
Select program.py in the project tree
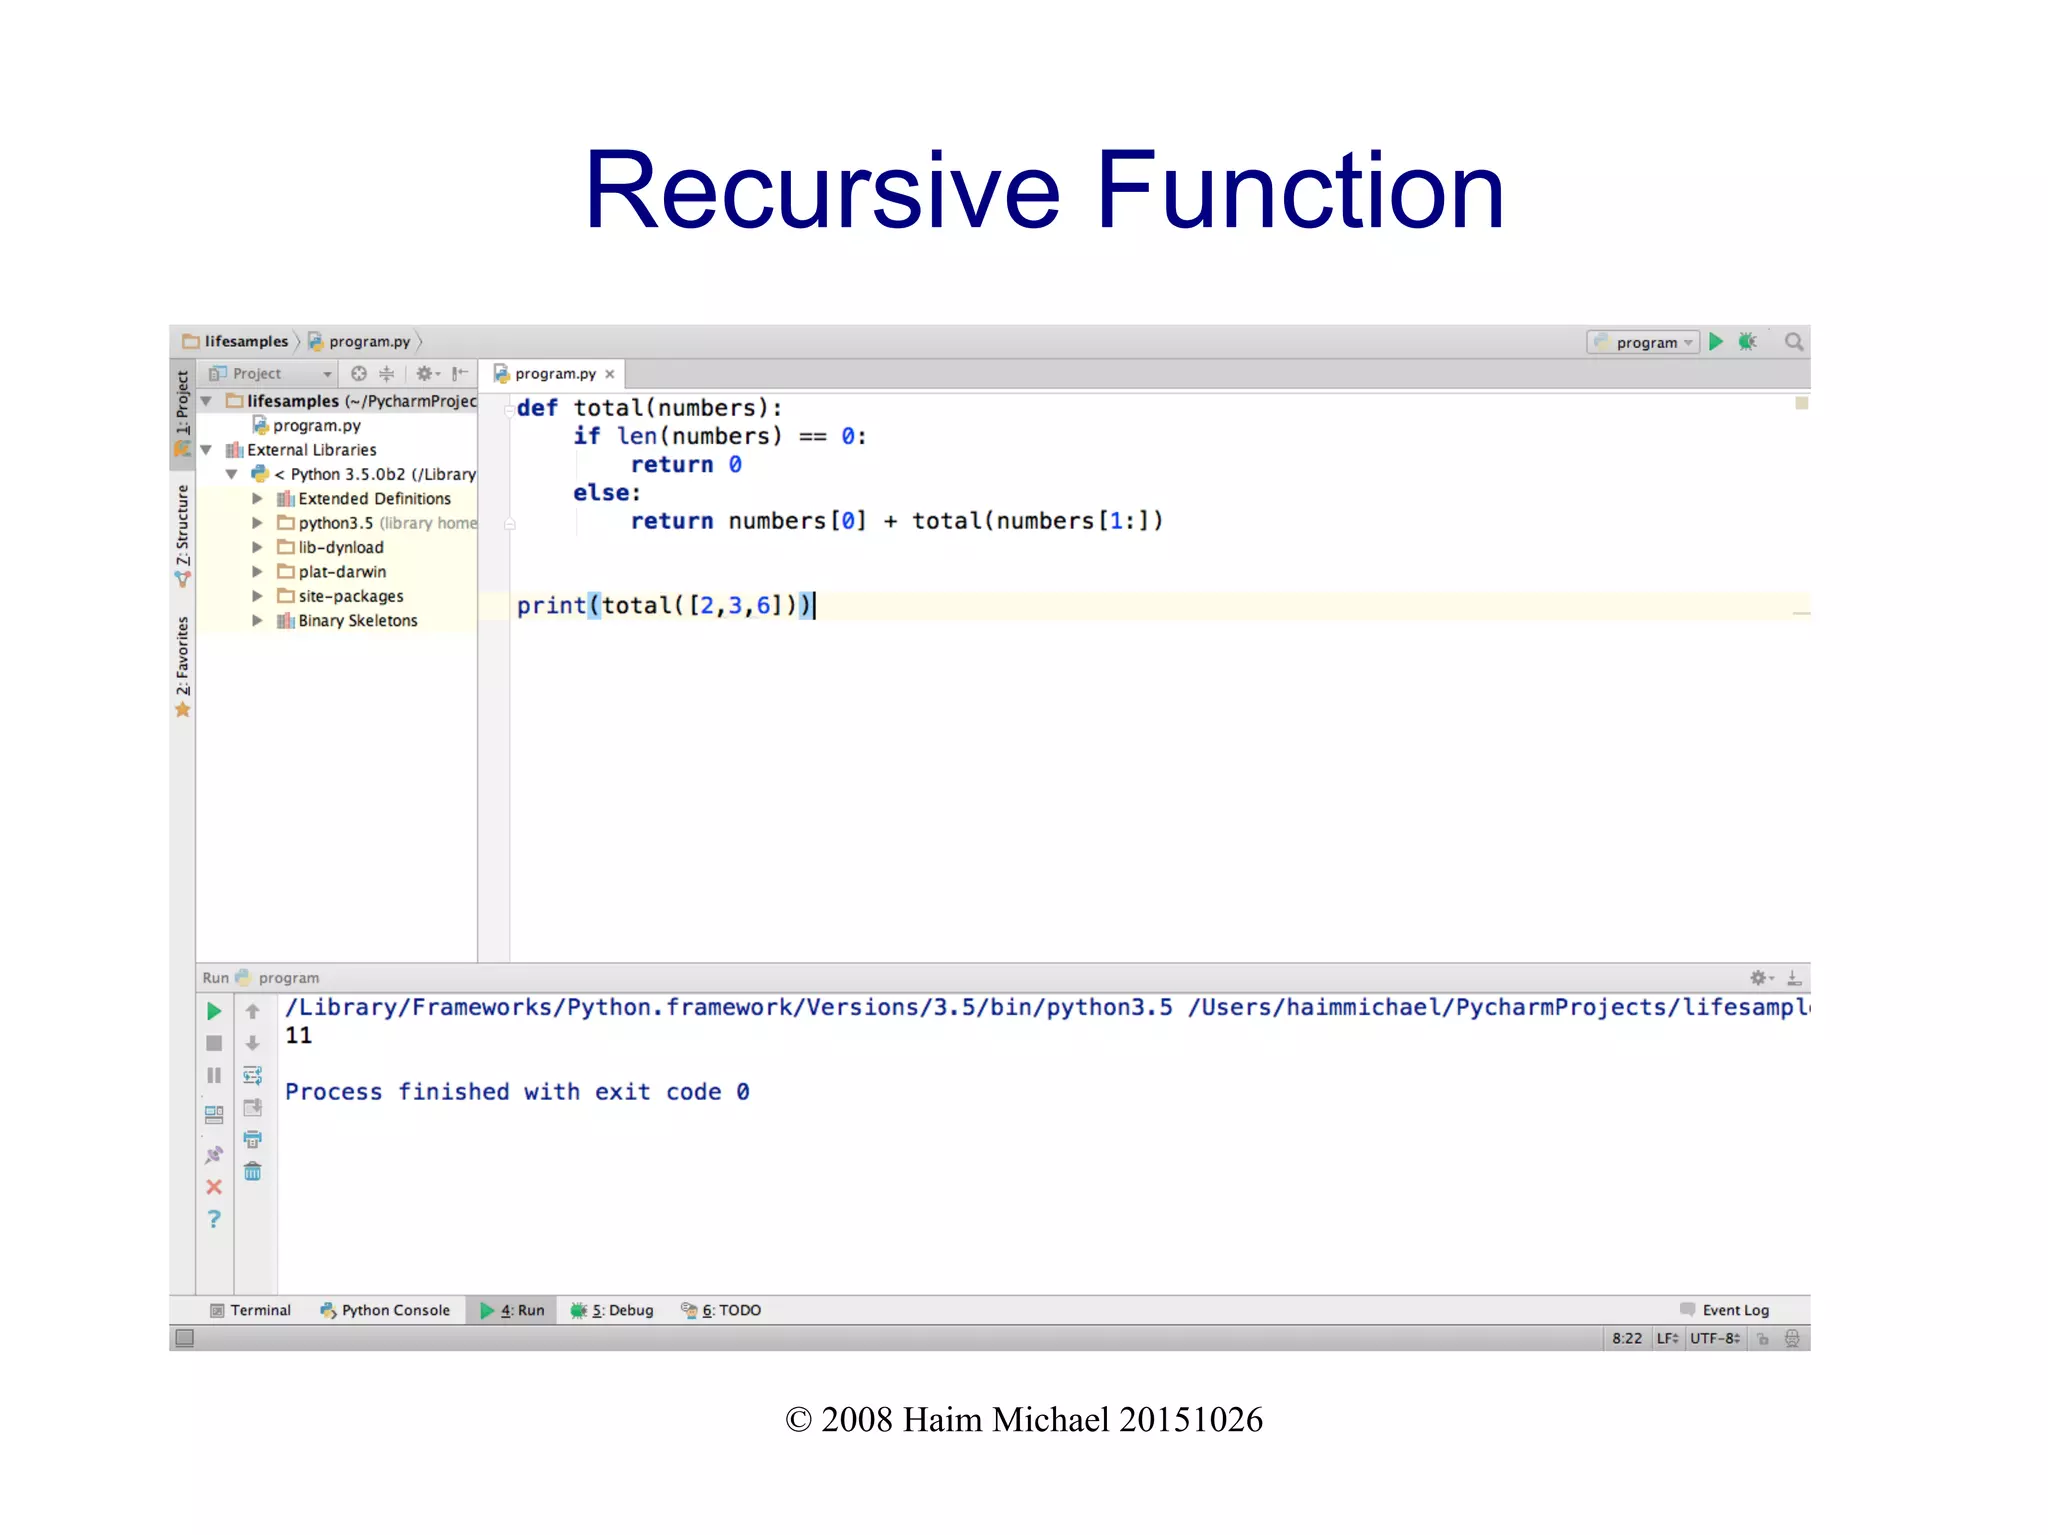pyautogui.click(x=316, y=425)
